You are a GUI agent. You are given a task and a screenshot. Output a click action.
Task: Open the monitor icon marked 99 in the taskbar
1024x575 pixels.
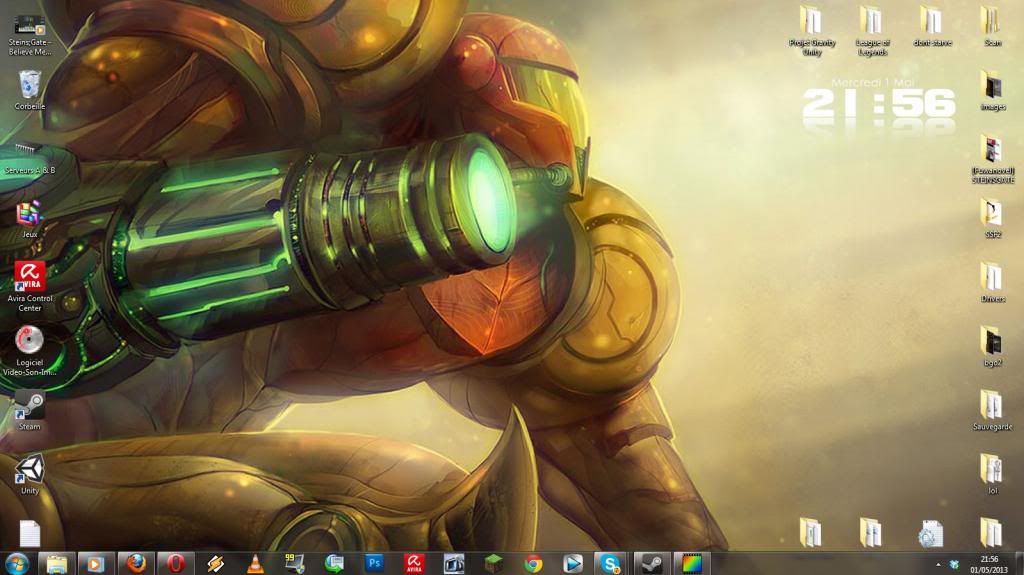coord(295,563)
